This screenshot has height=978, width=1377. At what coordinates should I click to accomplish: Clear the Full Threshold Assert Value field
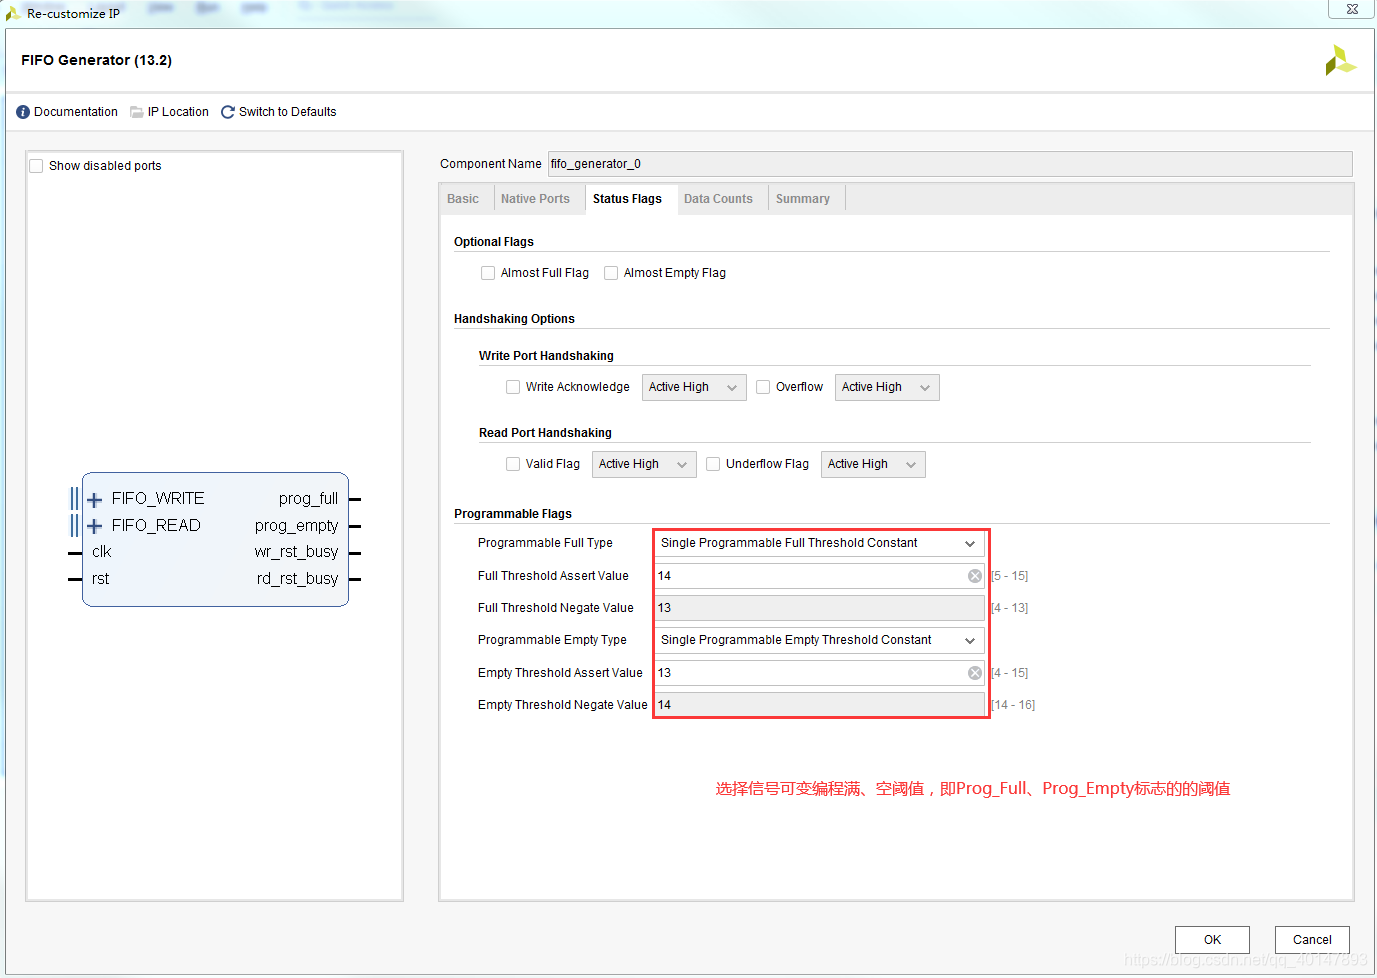974,575
